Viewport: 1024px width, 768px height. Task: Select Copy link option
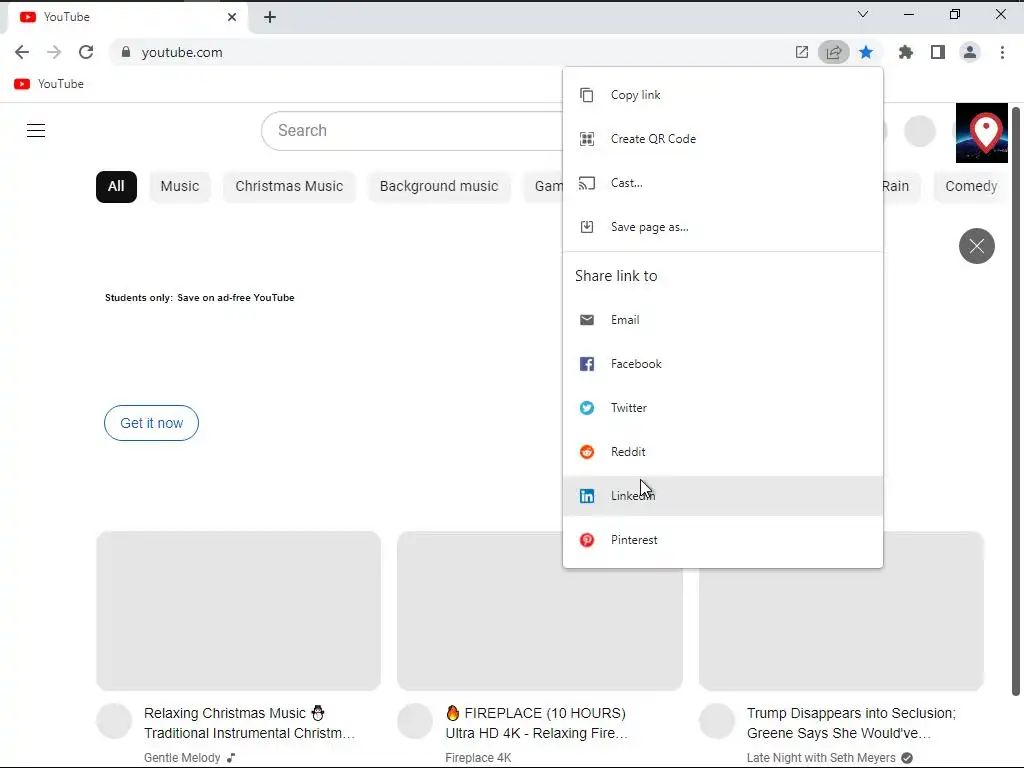tap(723, 95)
